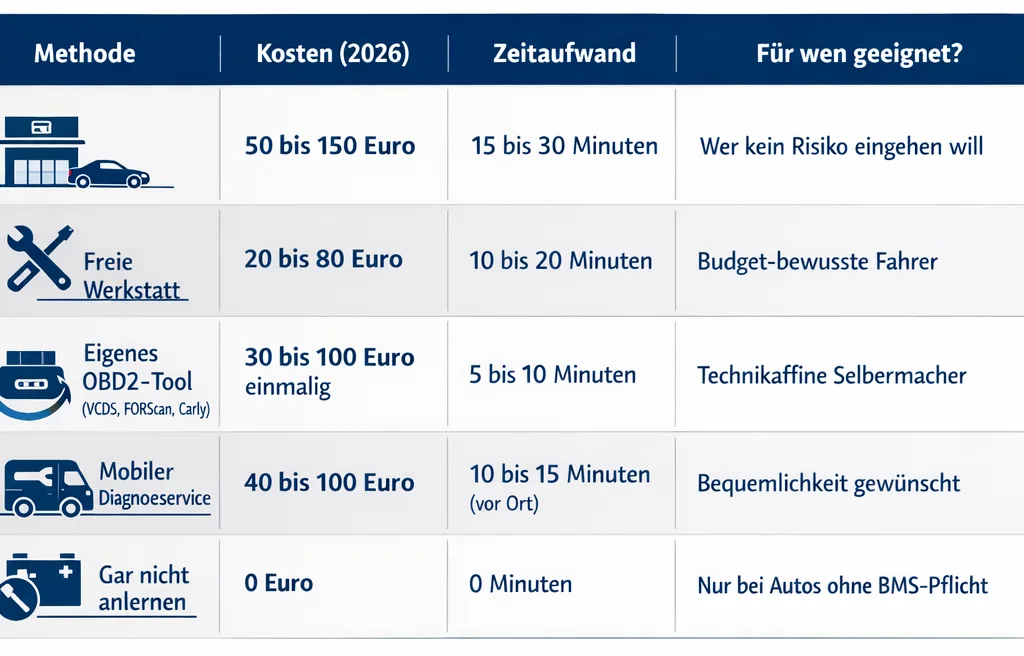Viewport: 1024px width, 656px height.
Task: Select the Für wen geeignet? header
Action: 859,53
